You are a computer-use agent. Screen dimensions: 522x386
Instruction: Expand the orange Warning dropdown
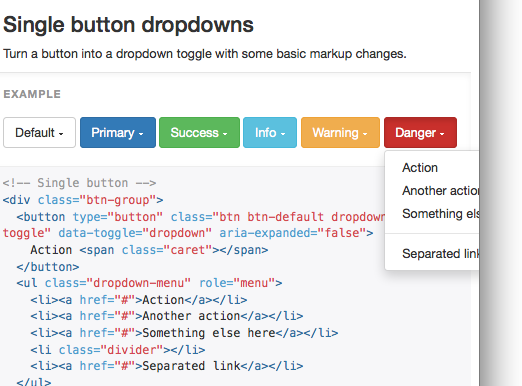point(340,132)
